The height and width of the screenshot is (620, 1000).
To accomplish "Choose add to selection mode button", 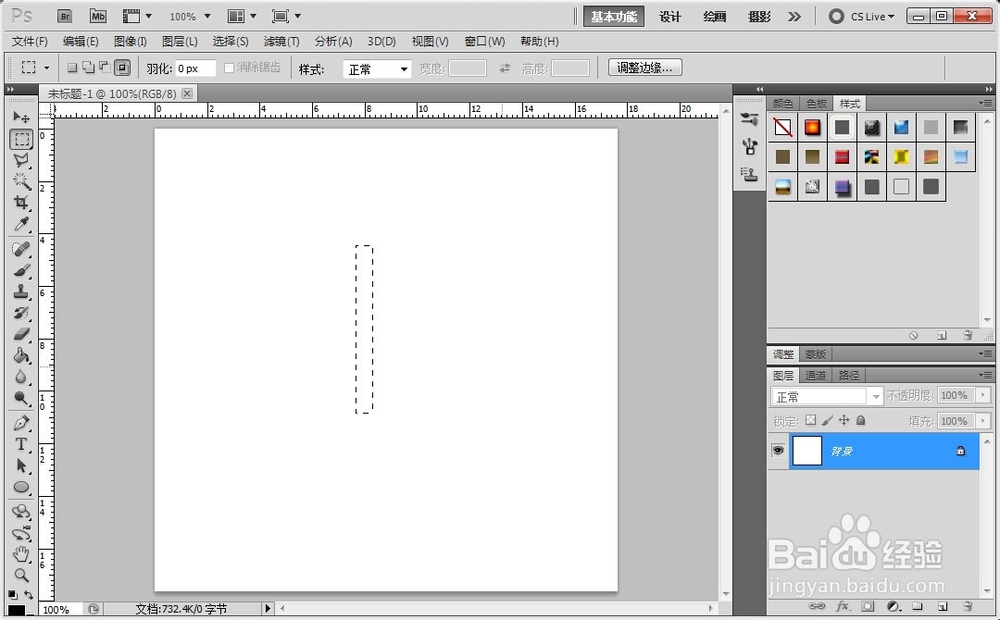I will (x=89, y=67).
